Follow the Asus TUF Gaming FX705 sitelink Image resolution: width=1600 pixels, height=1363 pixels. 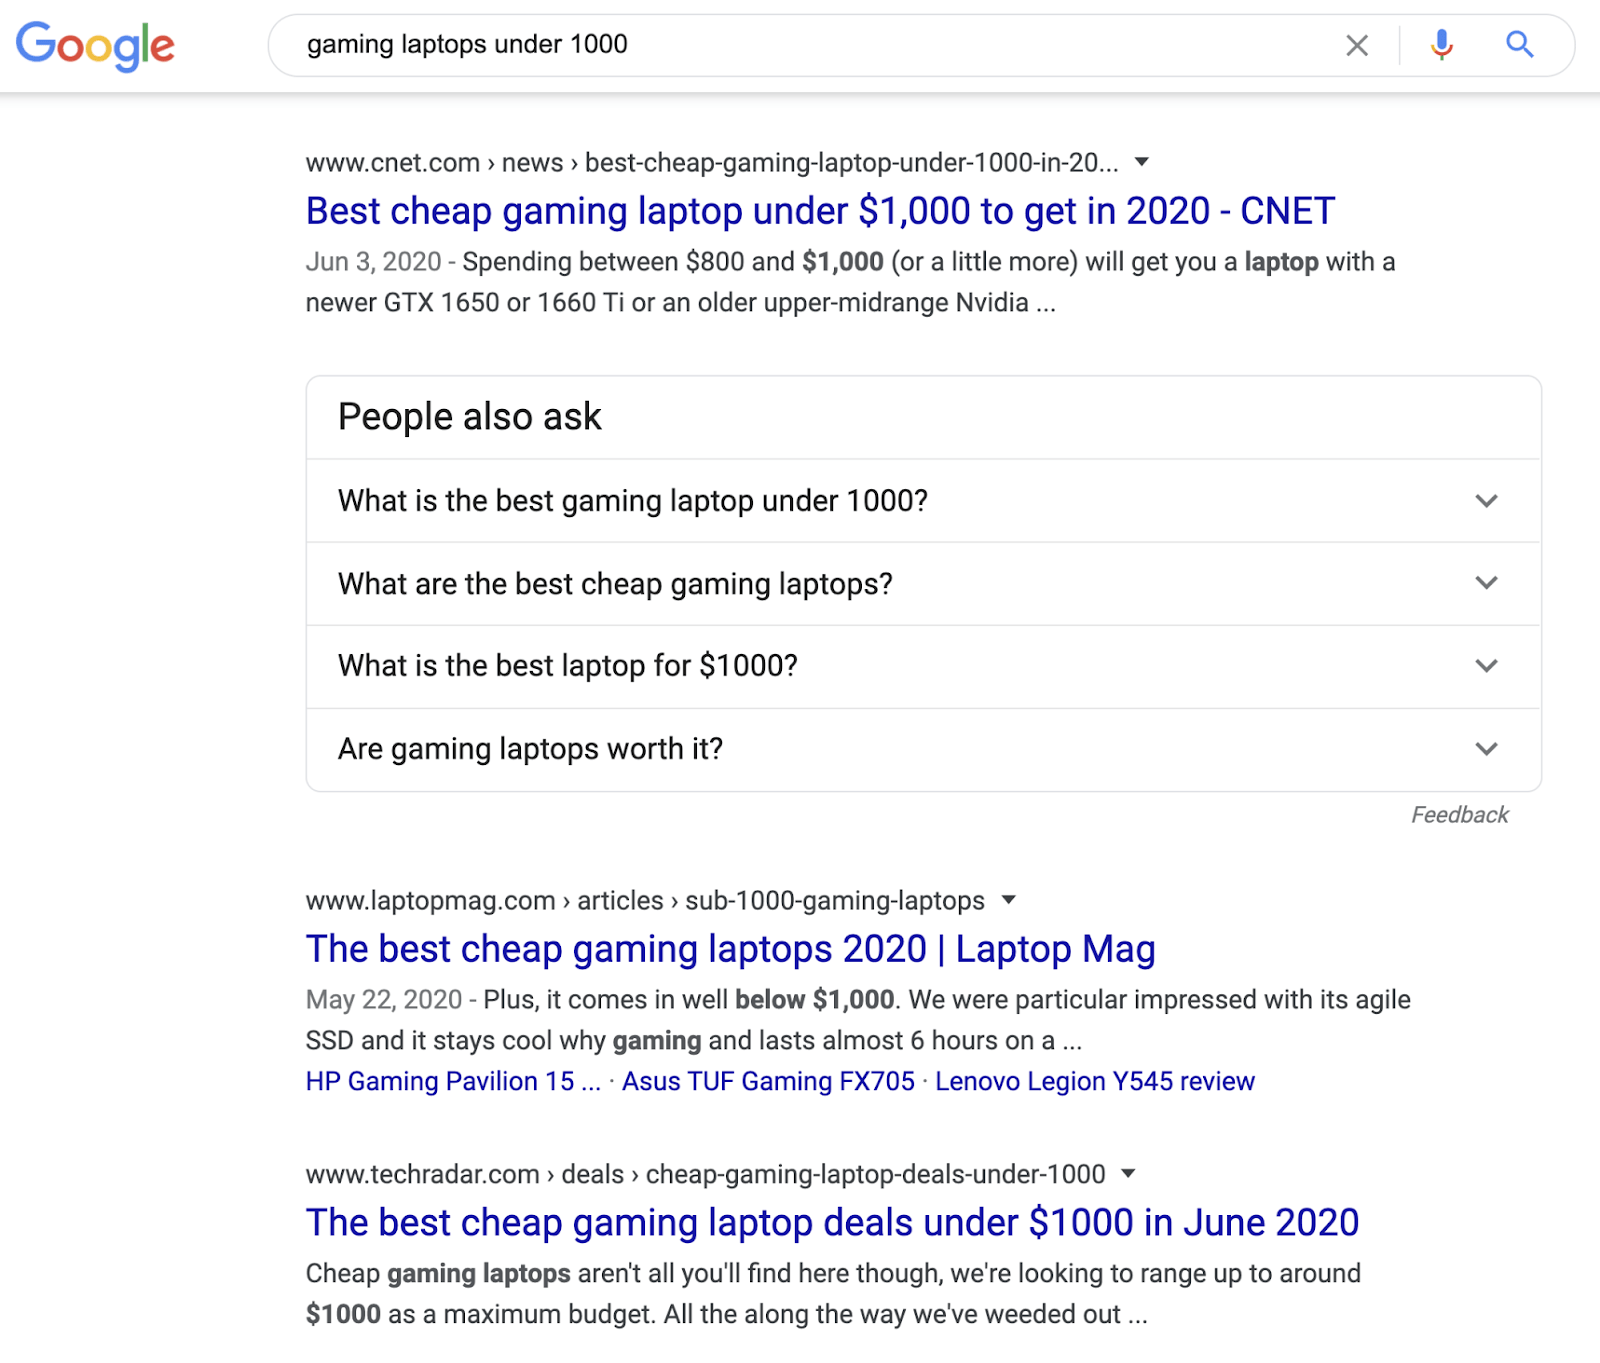point(768,1081)
